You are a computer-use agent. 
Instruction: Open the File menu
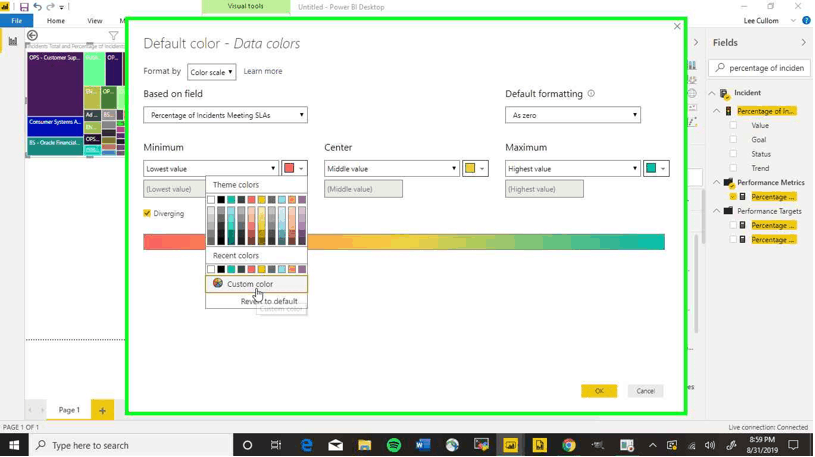click(17, 21)
